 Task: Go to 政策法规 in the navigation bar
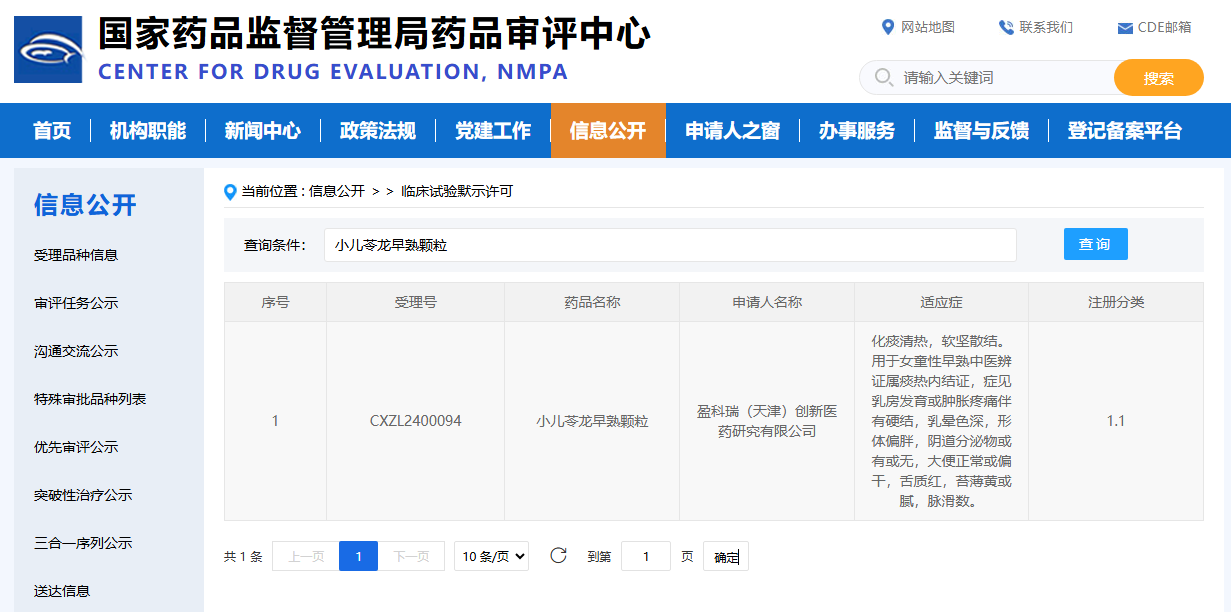pos(378,131)
